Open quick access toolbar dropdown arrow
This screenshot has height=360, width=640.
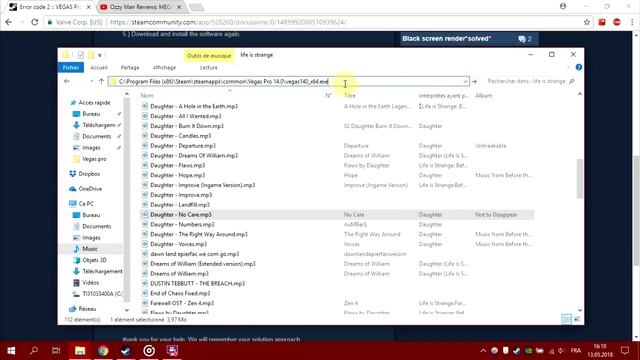tap(100, 55)
